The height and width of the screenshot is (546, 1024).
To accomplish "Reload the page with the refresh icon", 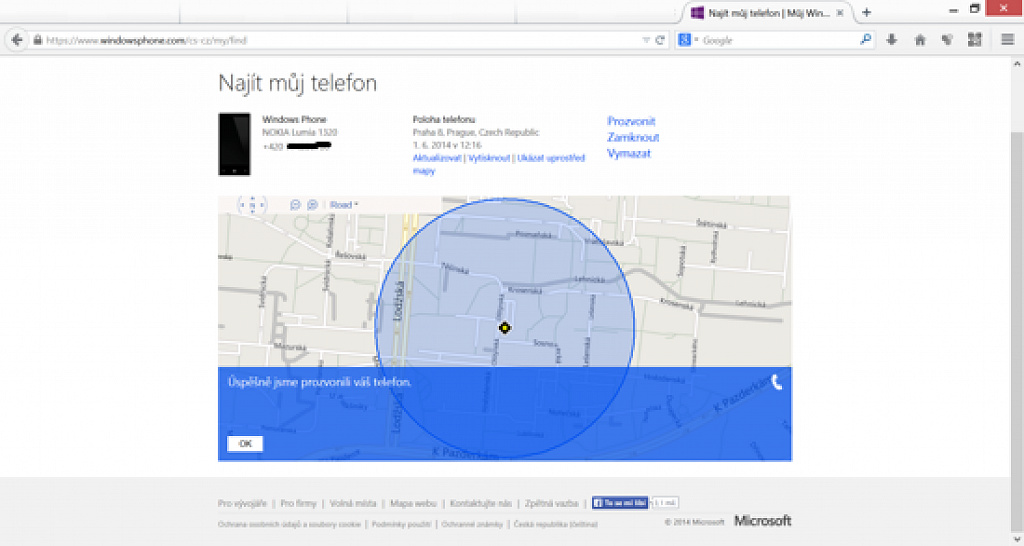I will pyautogui.click(x=660, y=40).
